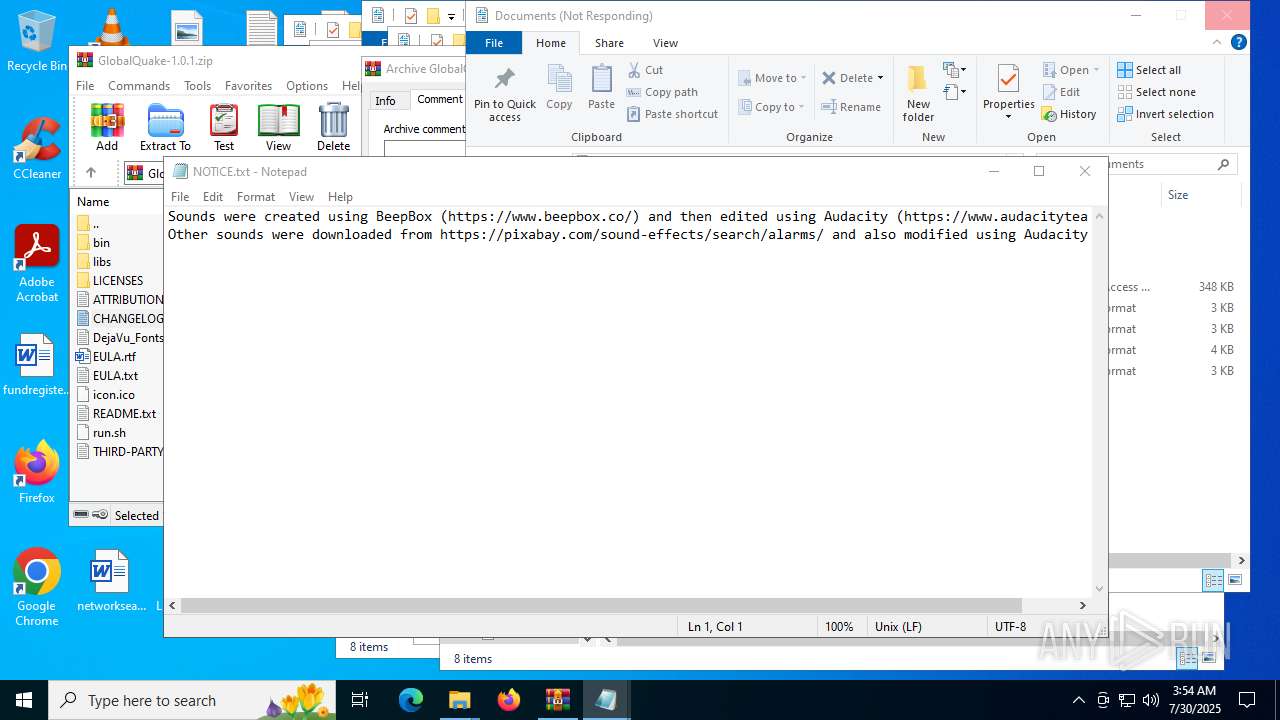Click Copy path in Documents ribbon
The image size is (1280, 720).
click(662, 92)
